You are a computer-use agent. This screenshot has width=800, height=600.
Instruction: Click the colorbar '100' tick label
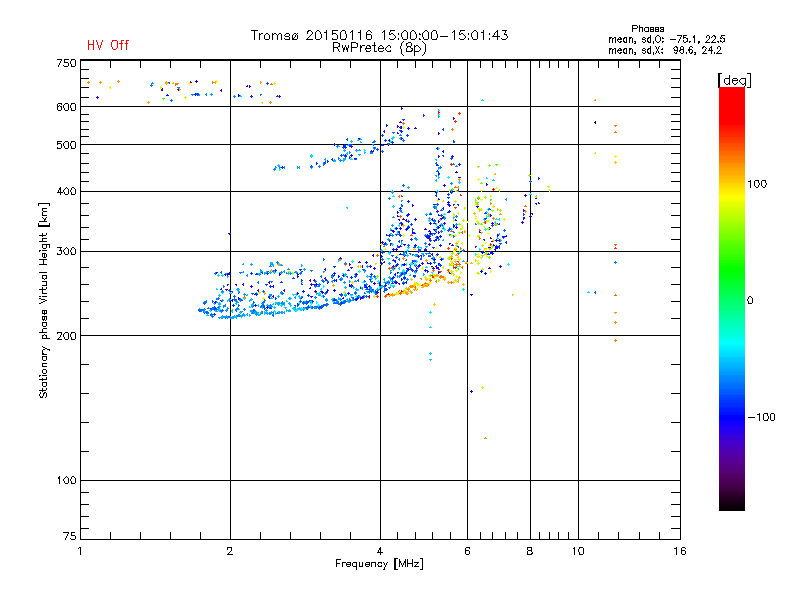click(x=757, y=184)
